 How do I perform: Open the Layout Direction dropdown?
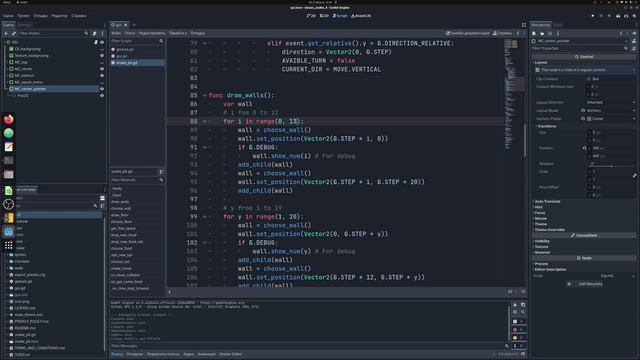coord(611,102)
